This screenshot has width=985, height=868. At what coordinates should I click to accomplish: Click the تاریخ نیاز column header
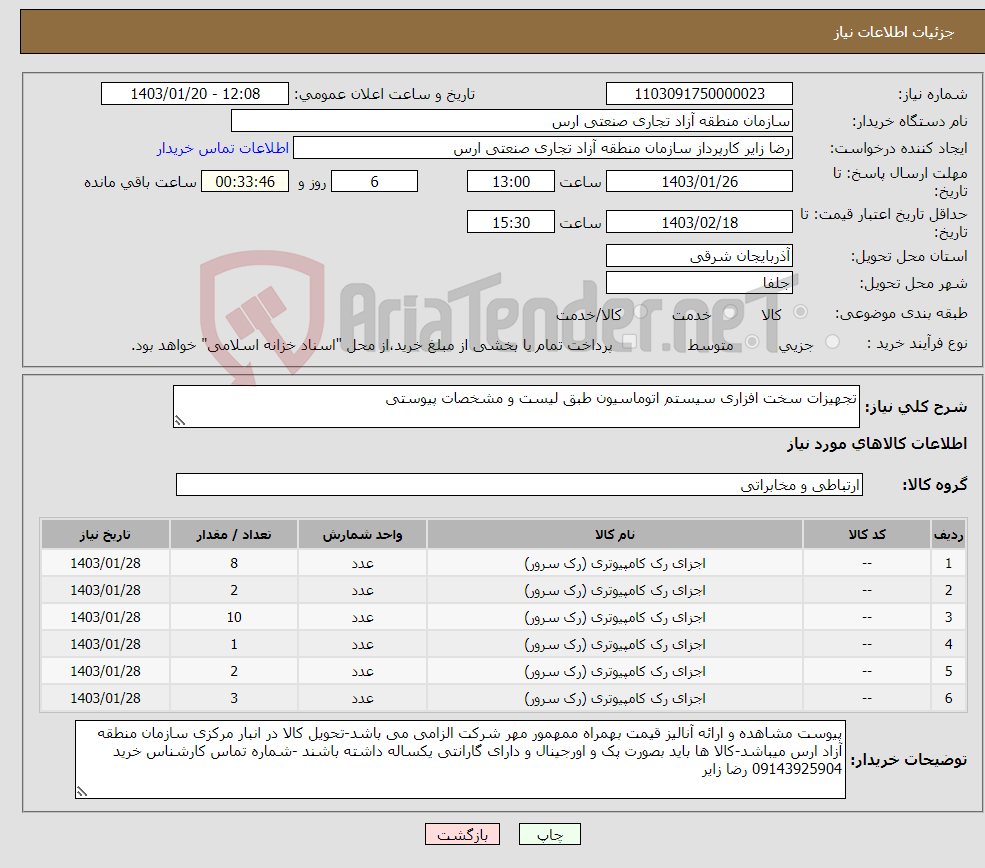coord(106,534)
